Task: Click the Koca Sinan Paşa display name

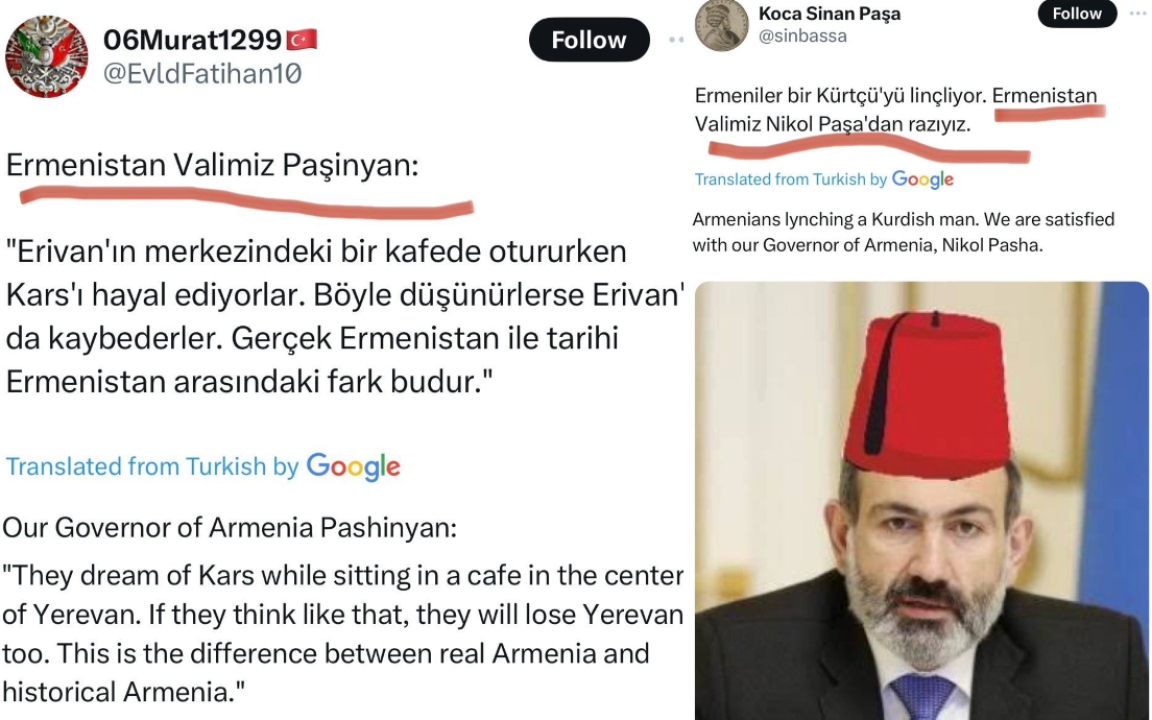Action: point(829,14)
